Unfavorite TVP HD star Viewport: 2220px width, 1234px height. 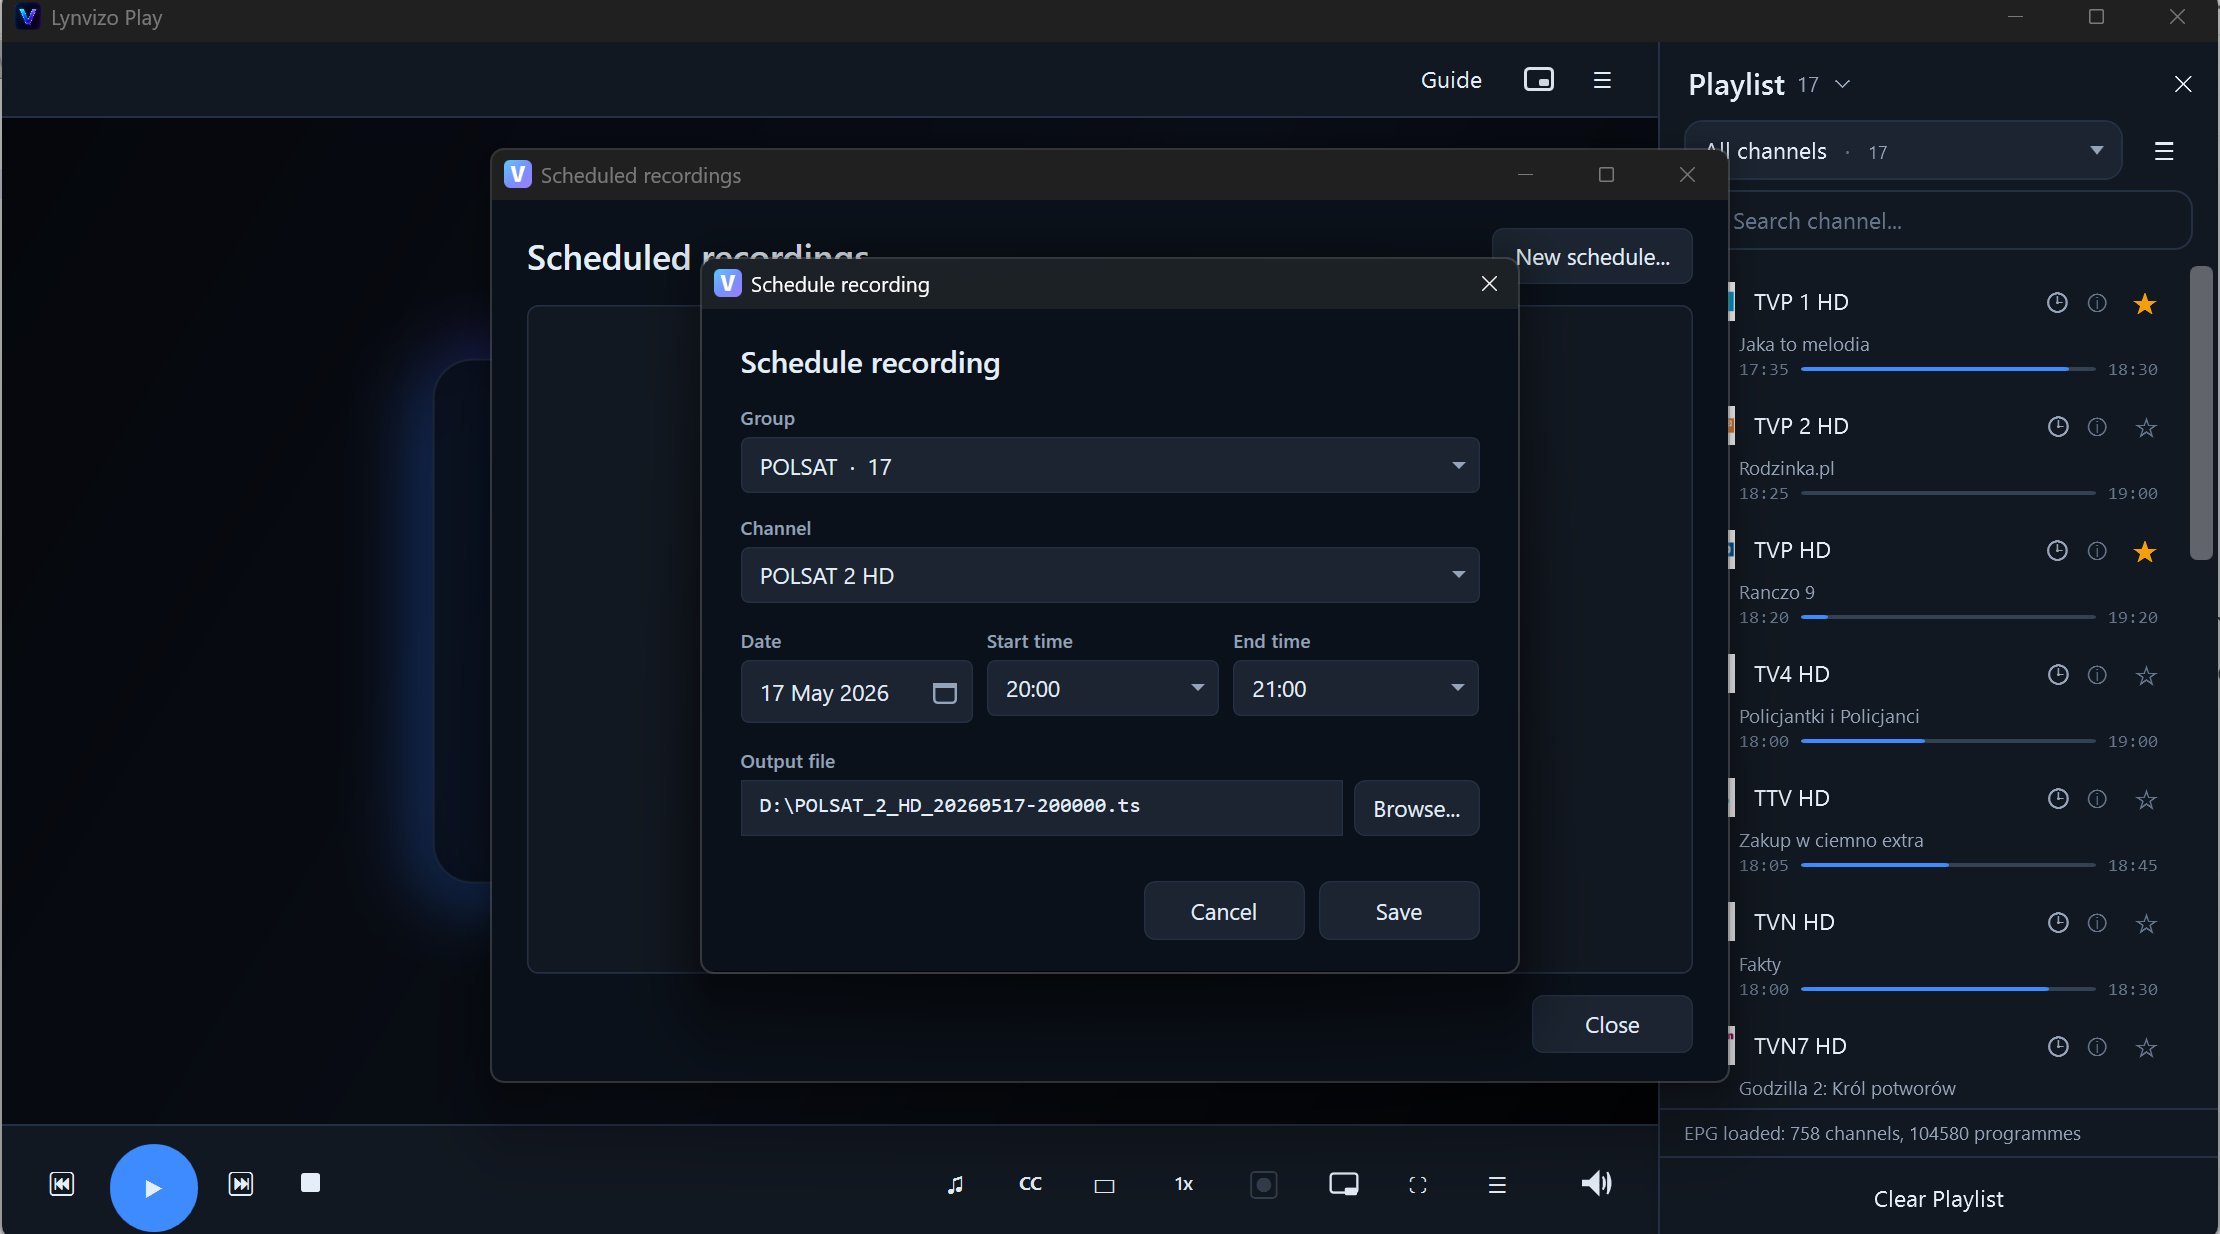(2145, 552)
